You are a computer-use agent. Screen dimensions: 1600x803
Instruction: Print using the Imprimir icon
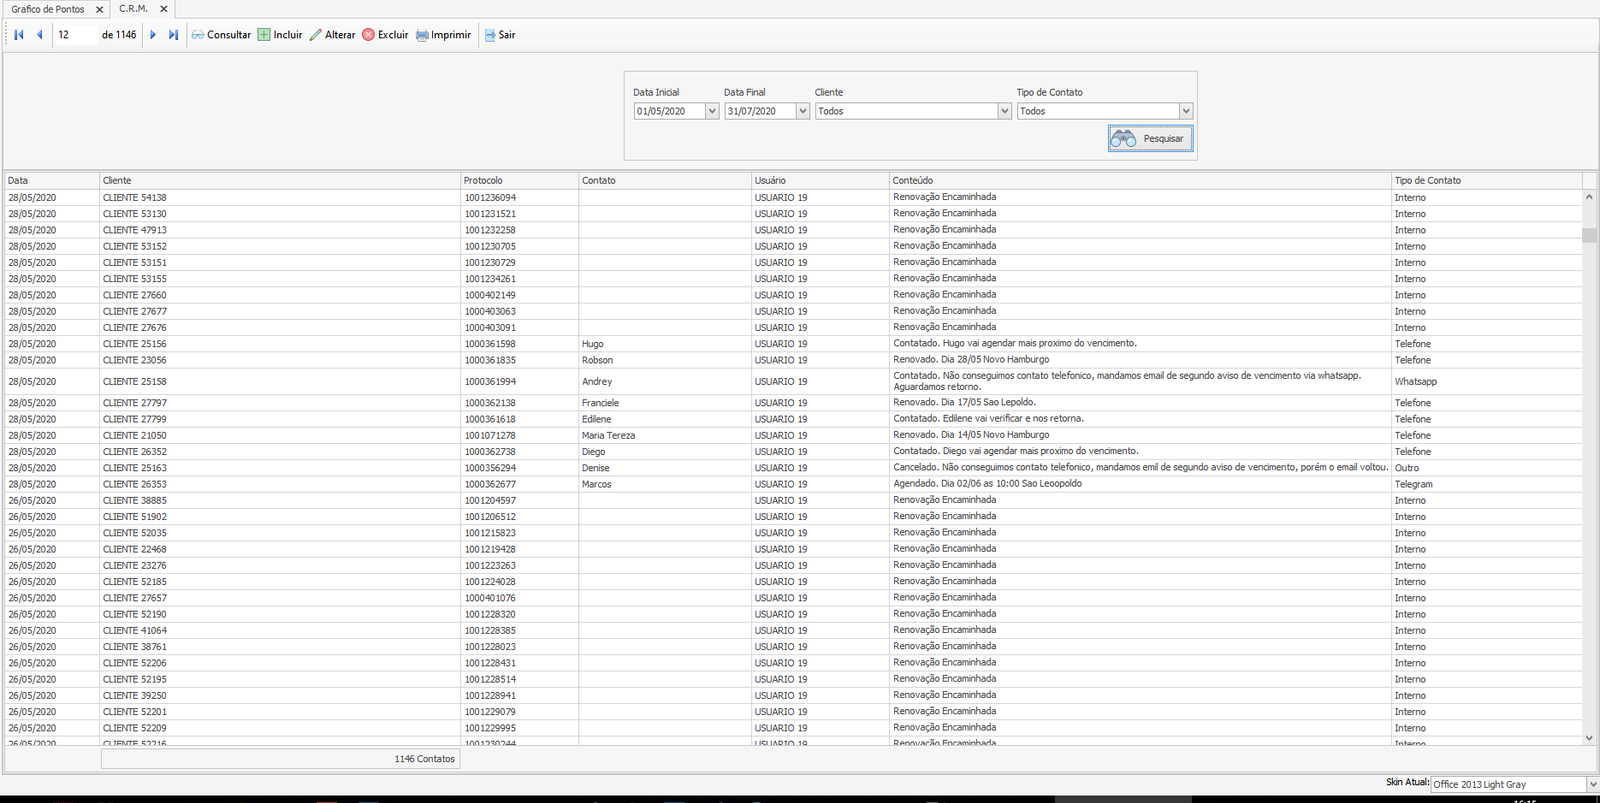422,35
